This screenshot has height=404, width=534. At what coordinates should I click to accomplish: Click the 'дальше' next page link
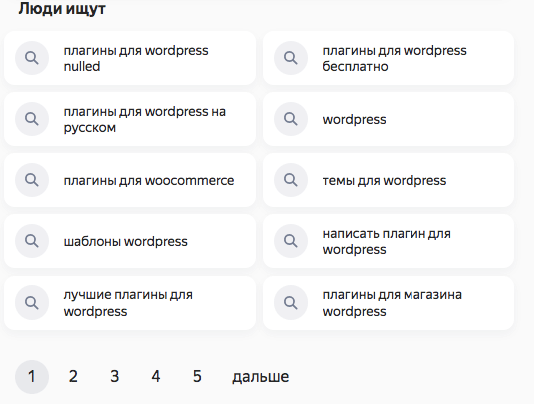point(261,377)
